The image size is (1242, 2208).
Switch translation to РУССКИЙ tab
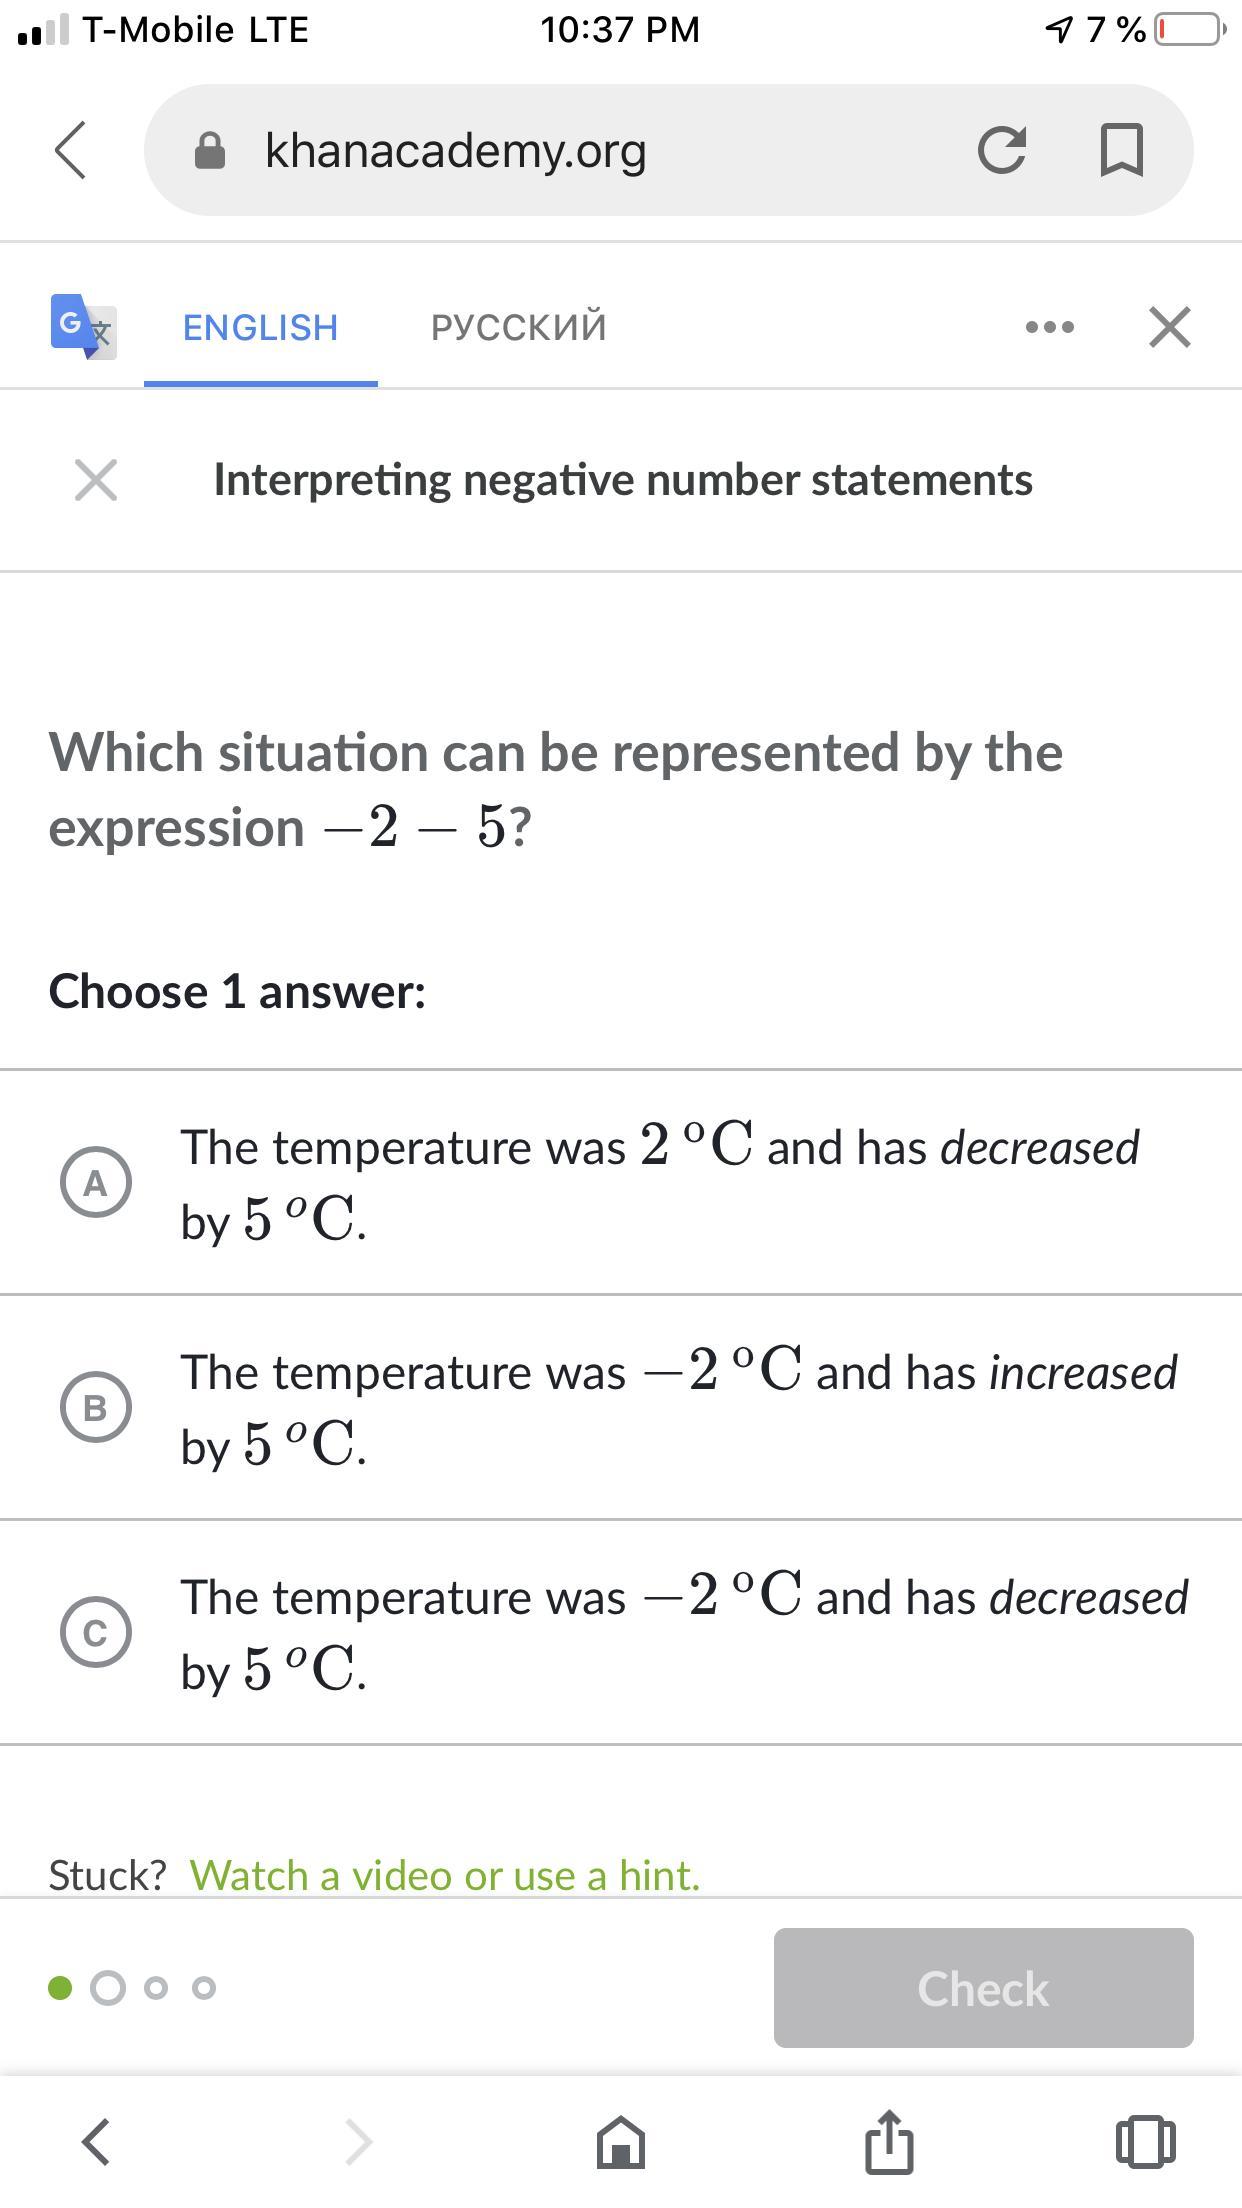[518, 328]
